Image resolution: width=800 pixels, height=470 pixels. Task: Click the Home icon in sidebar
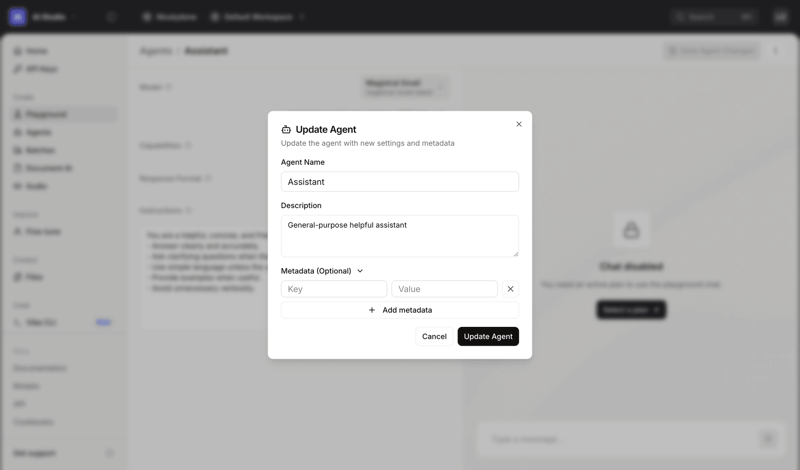tap(18, 51)
